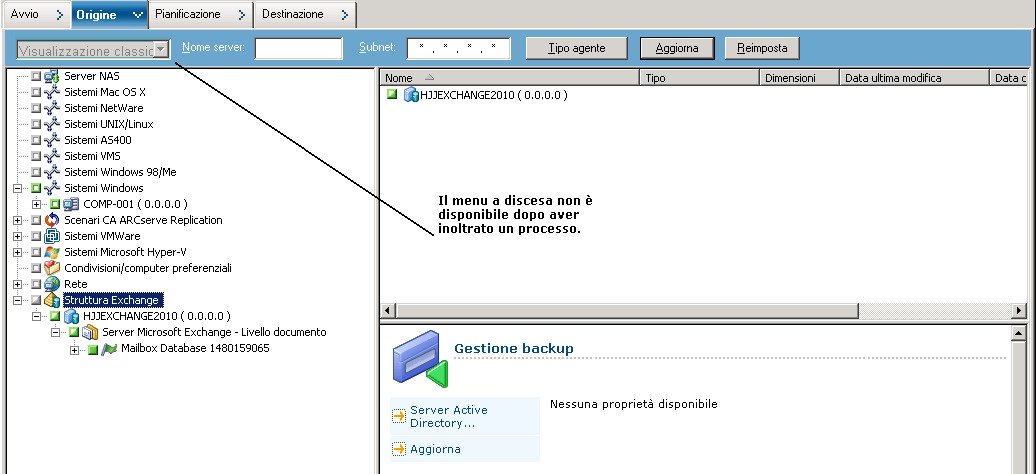
Task: Toggle the COMP-001 selection box
Action: pos(56,204)
